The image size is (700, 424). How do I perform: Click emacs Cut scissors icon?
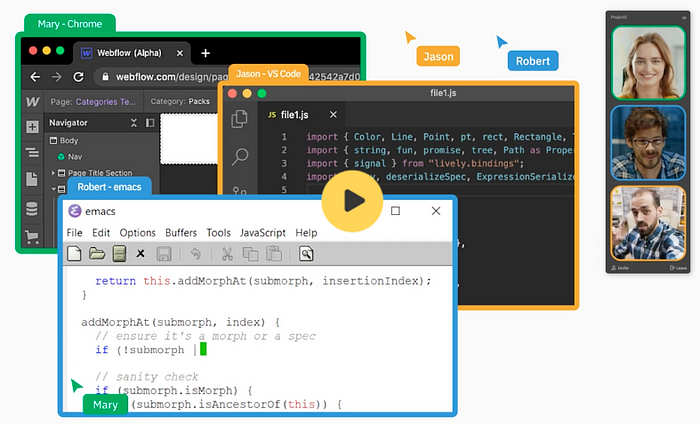227,254
